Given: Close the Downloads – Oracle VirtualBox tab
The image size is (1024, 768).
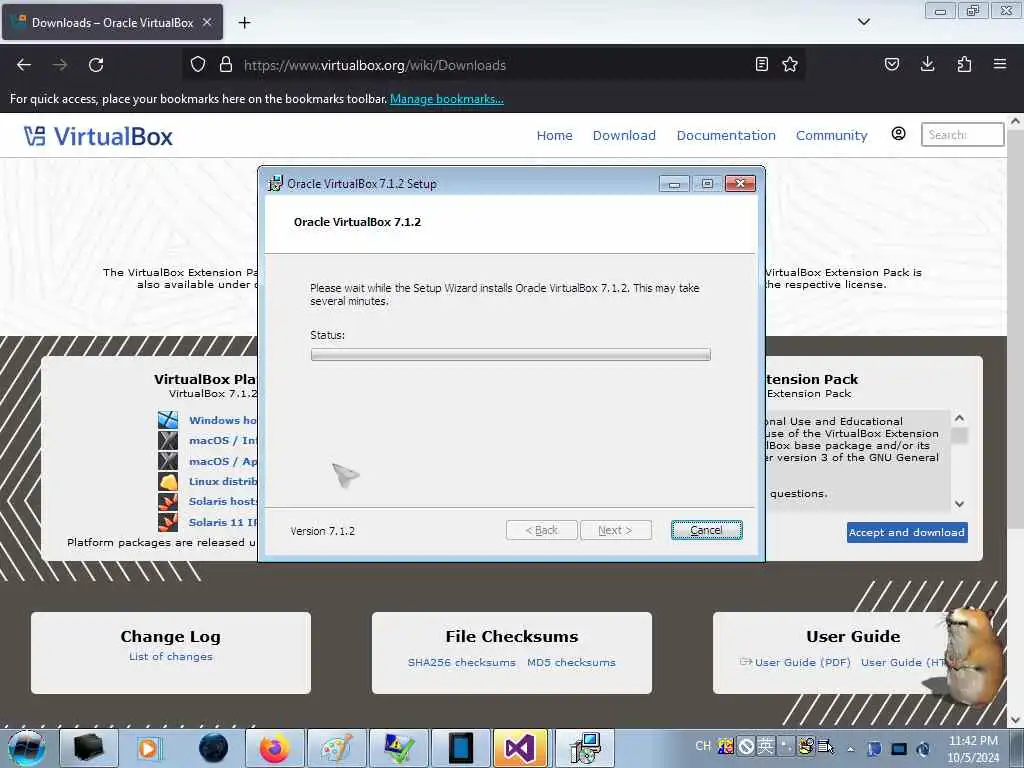Looking at the screenshot, I should (207, 22).
